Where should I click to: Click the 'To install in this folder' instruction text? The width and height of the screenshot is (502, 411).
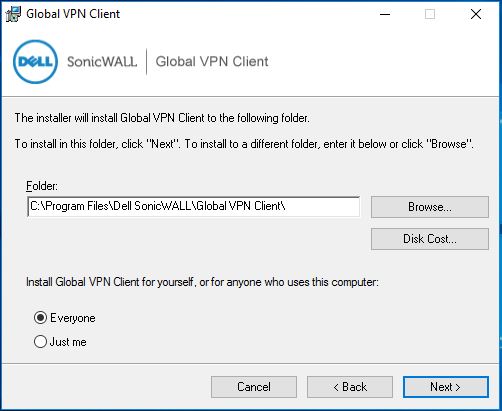tap(244, 144)
